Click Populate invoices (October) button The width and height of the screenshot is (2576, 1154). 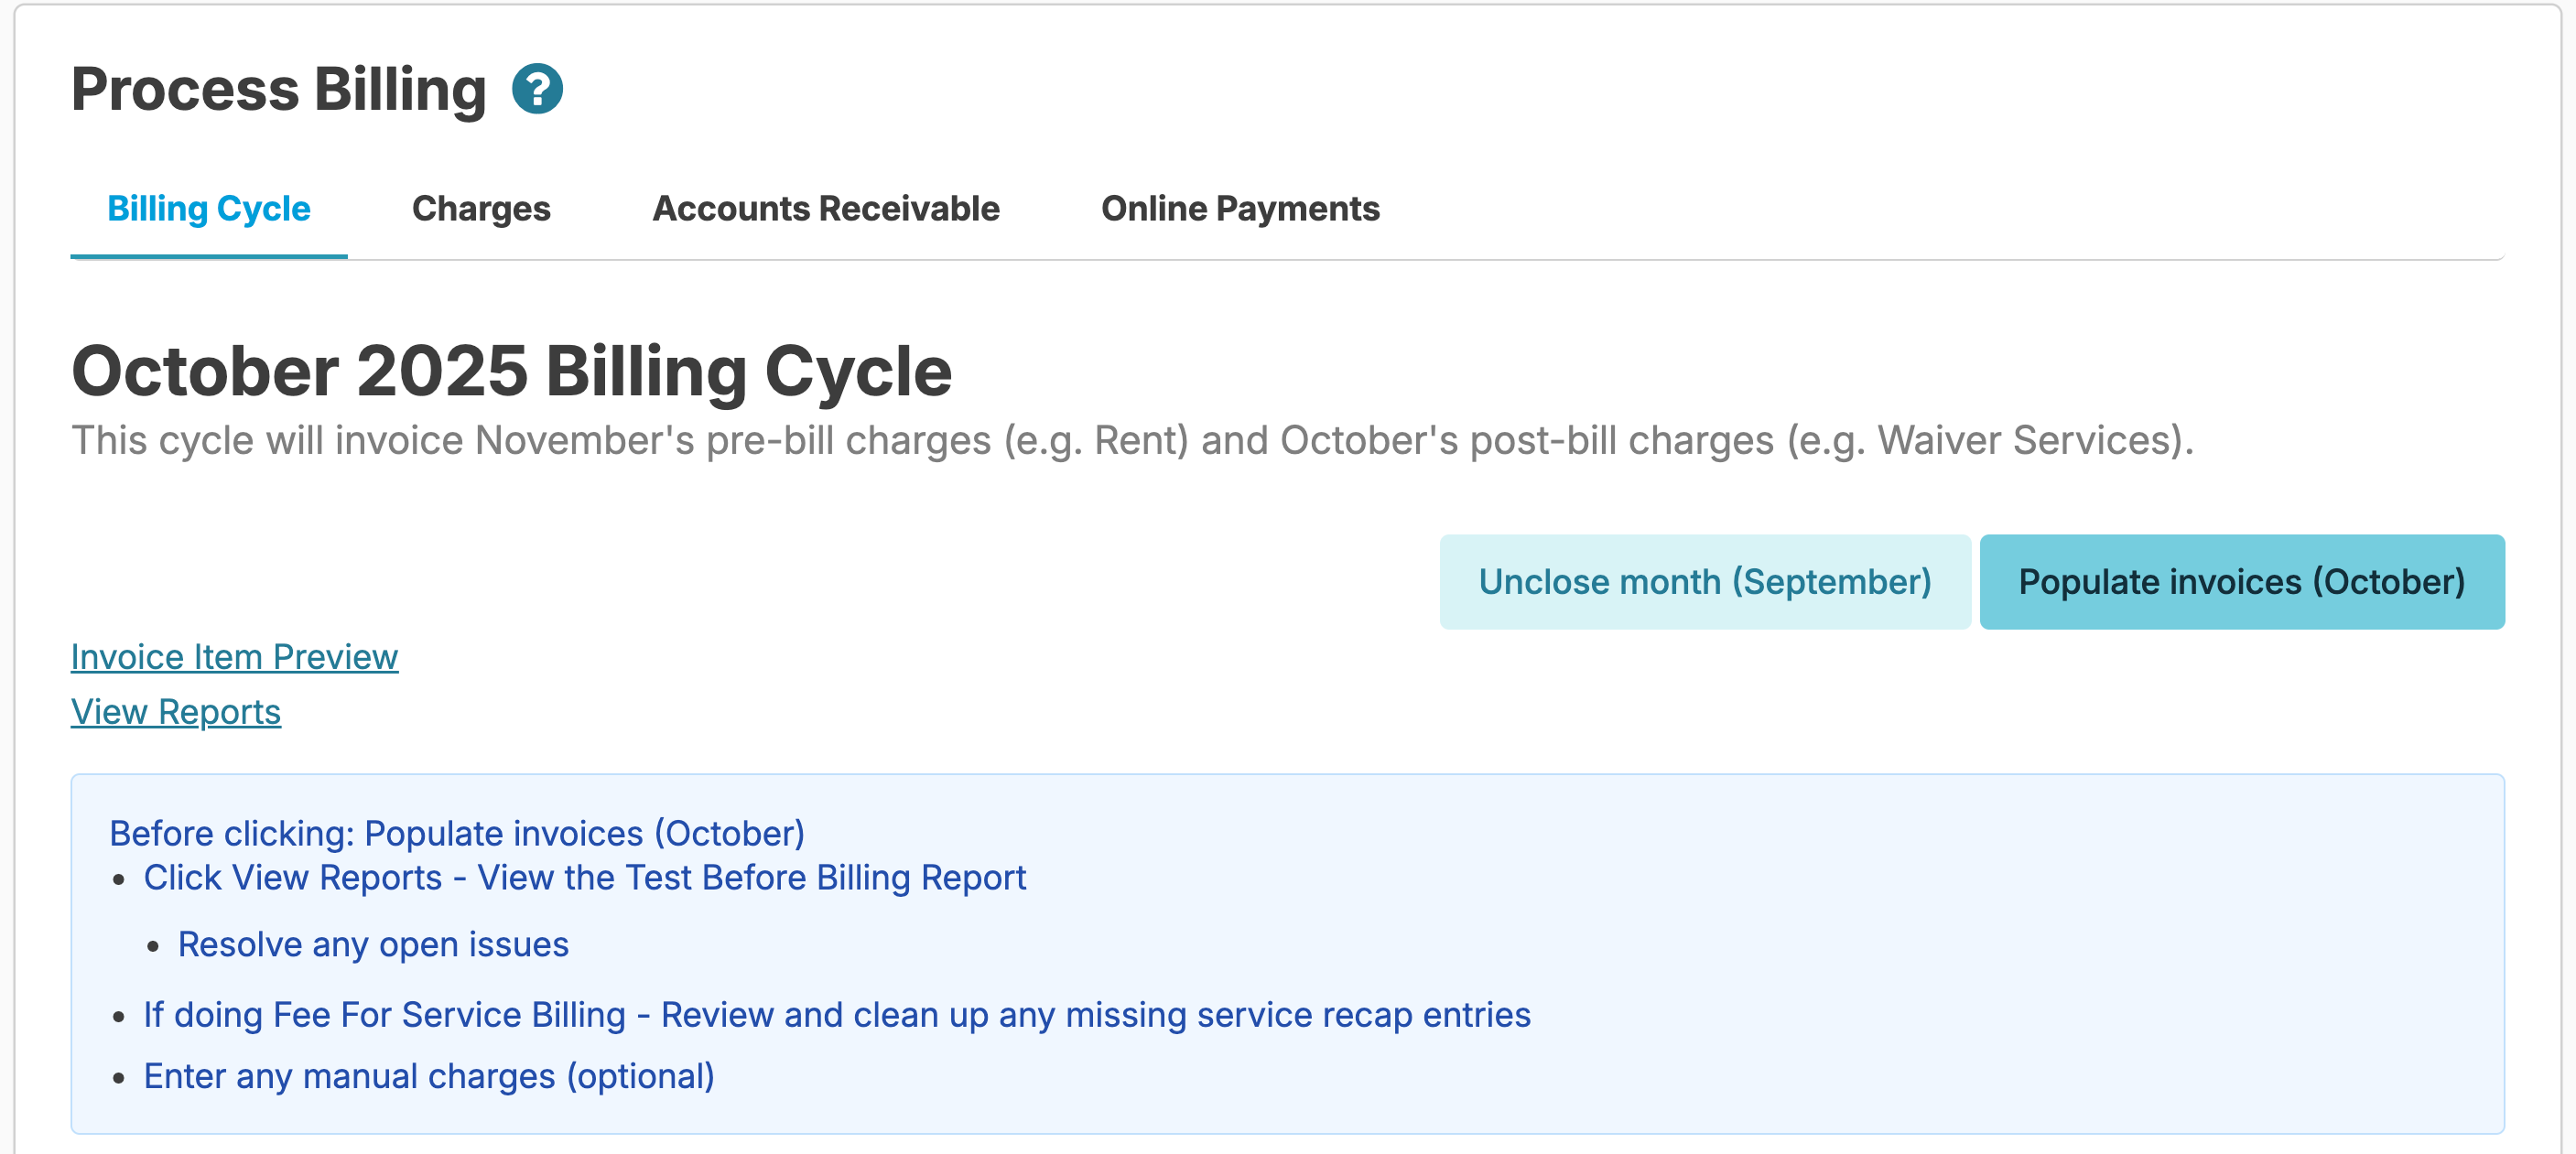click(x=2241, y=582)
